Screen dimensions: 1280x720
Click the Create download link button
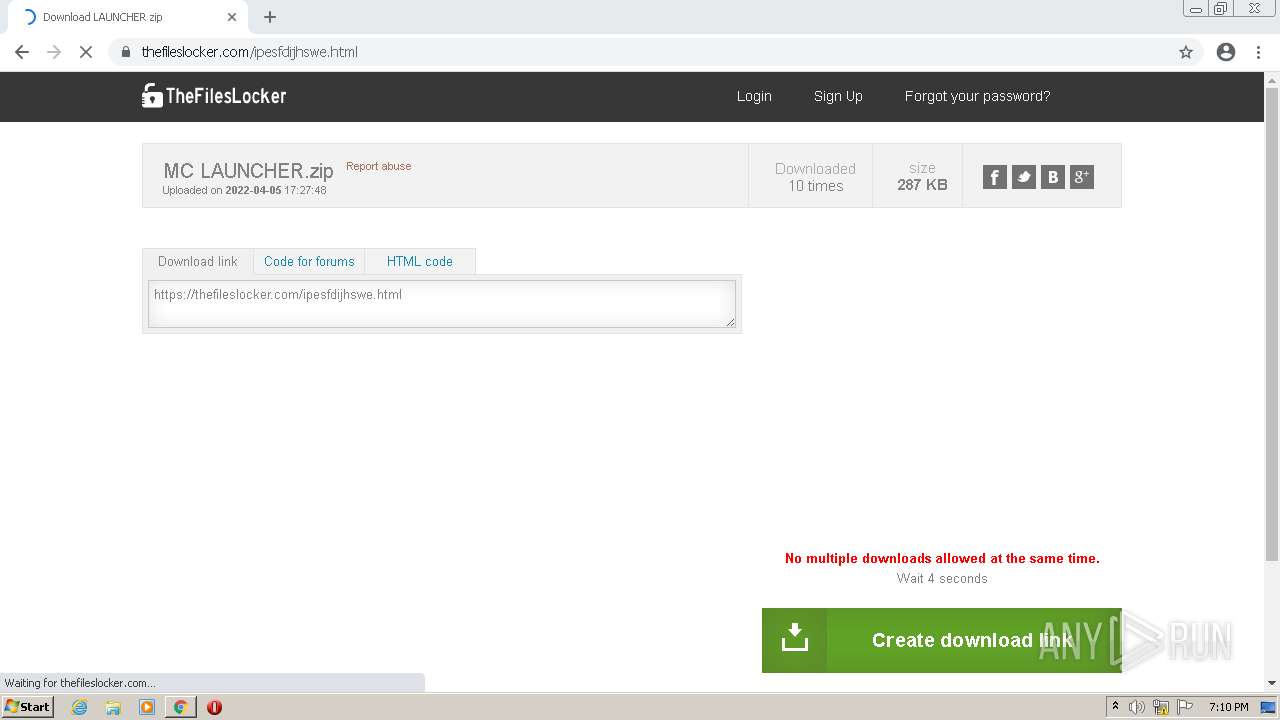point(941,640)
